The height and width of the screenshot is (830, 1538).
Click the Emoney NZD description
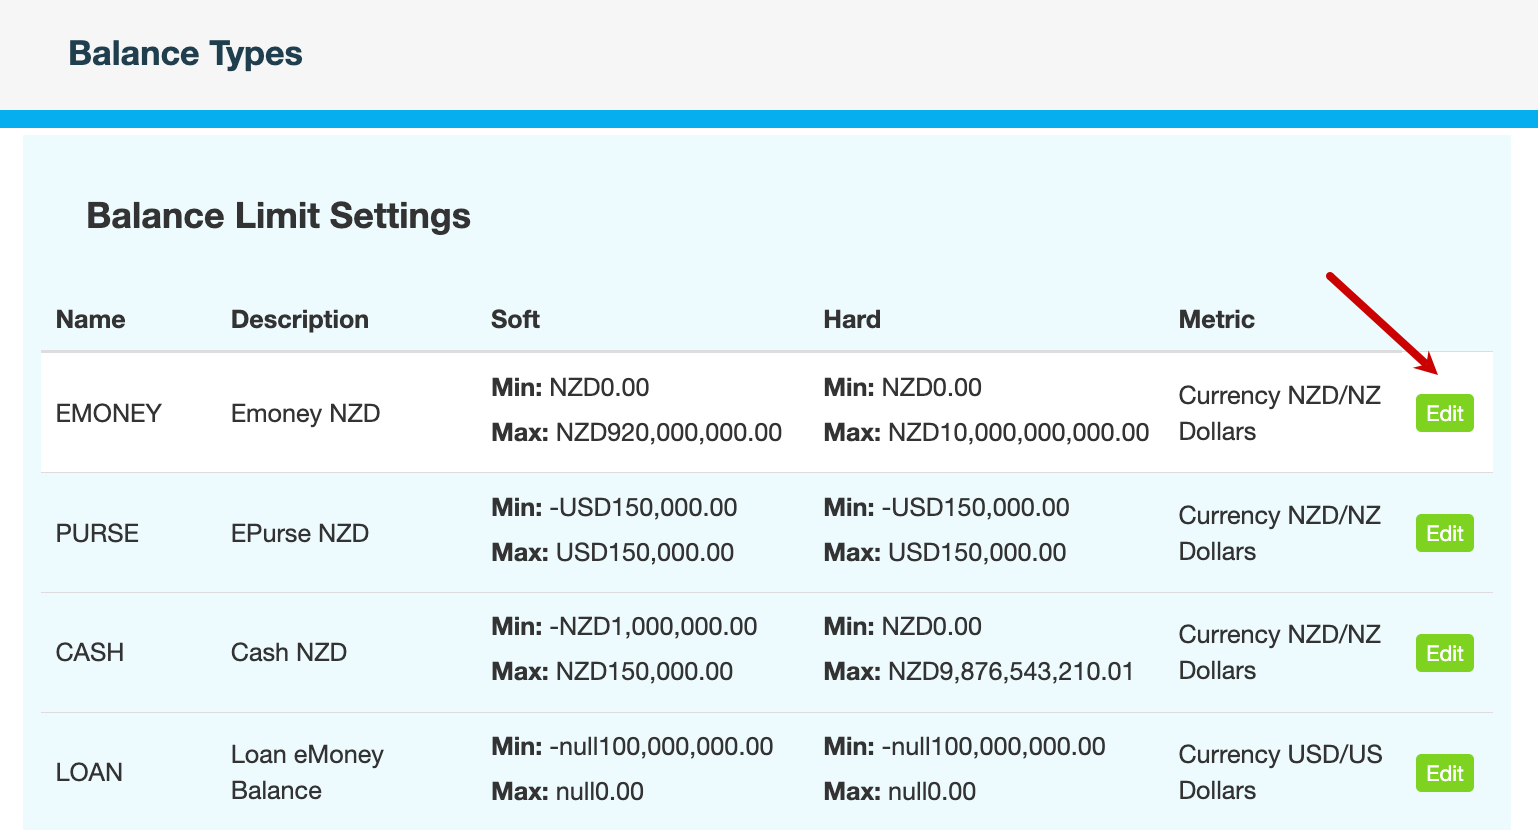pos(305,413)
